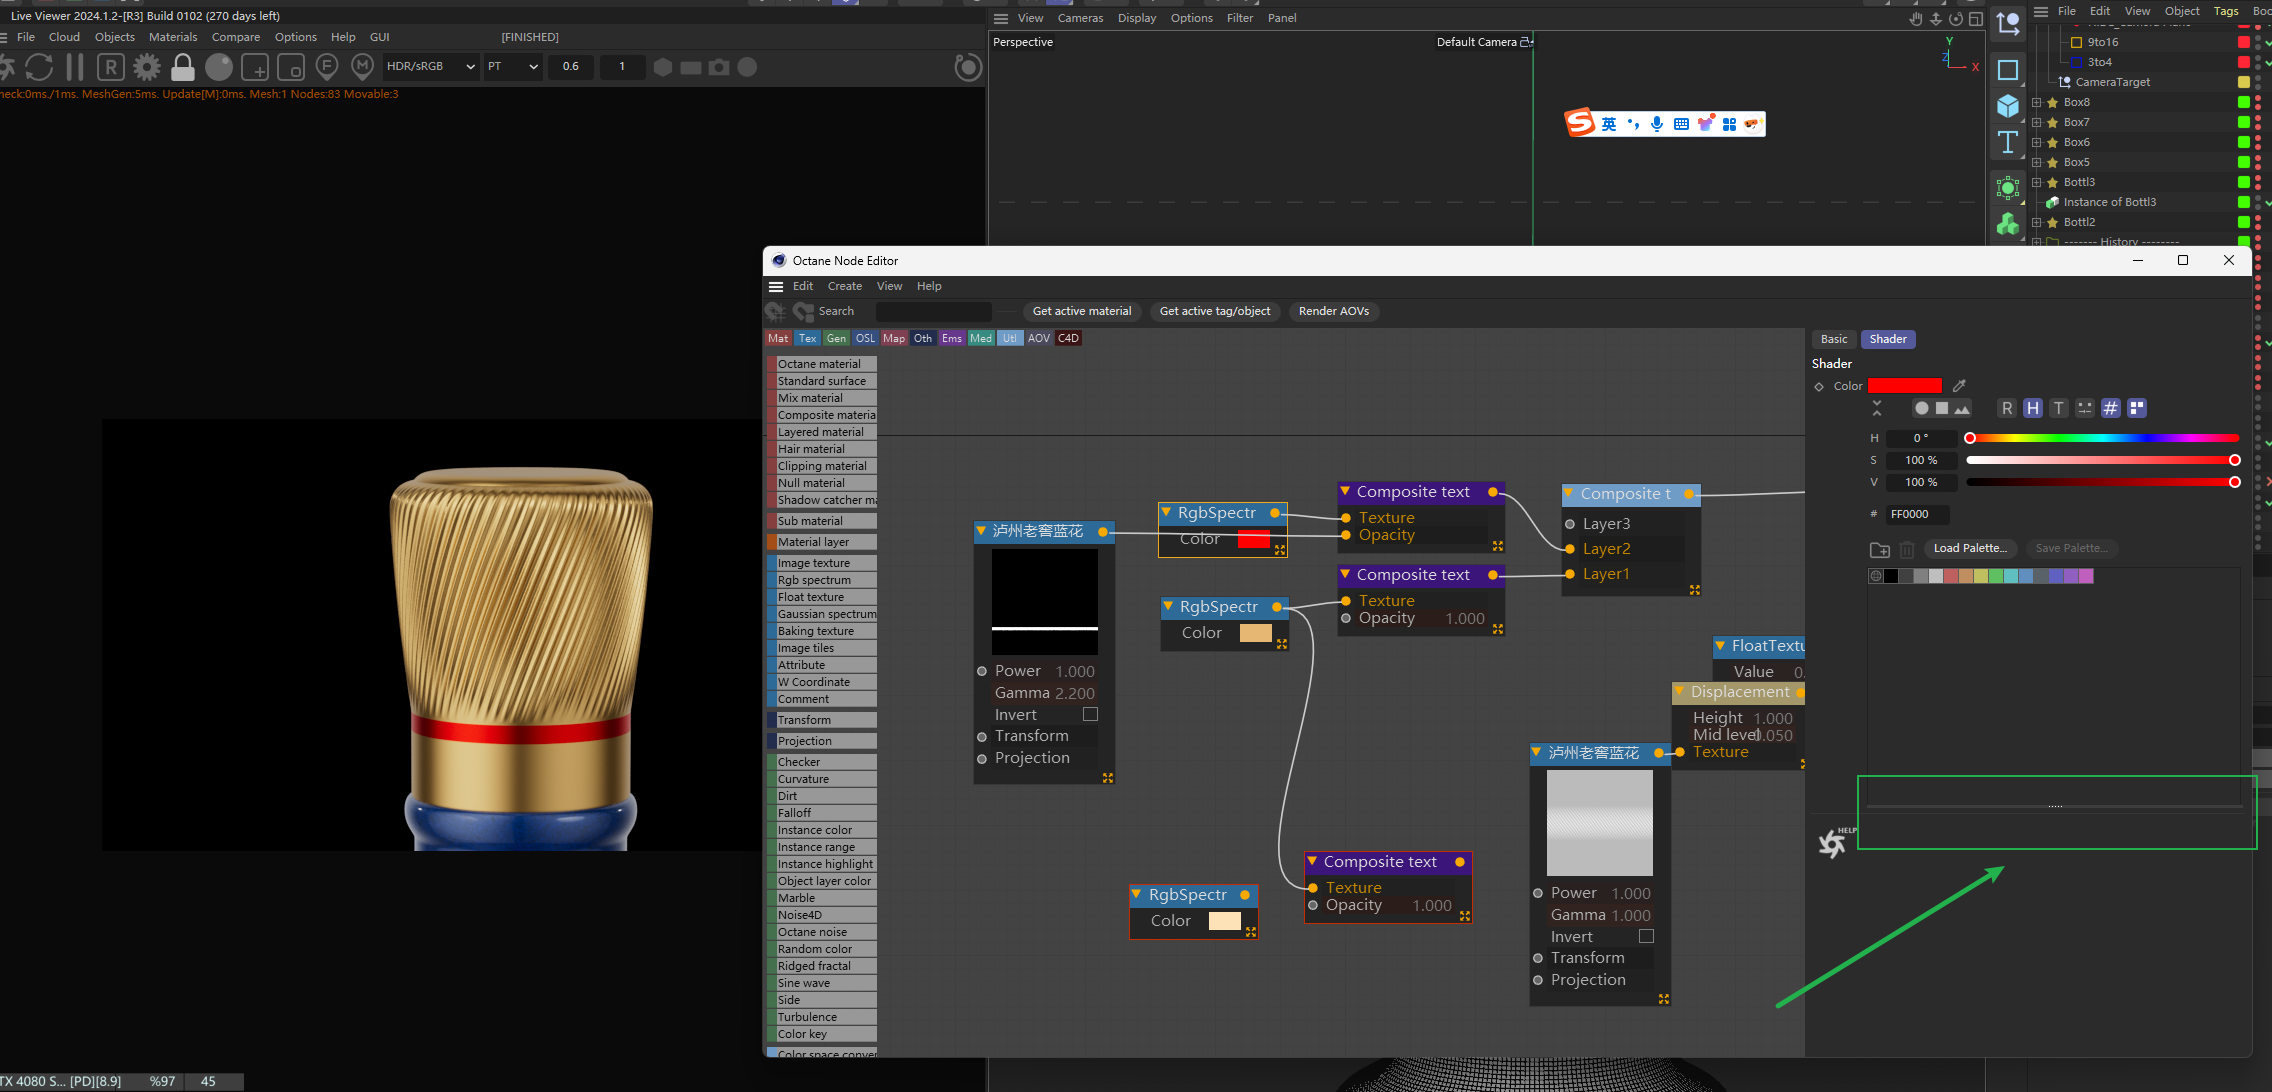2272x1092 pixels.
Task: Click Get active material button
Action: pyautogui.click(x=1081, y=311)
